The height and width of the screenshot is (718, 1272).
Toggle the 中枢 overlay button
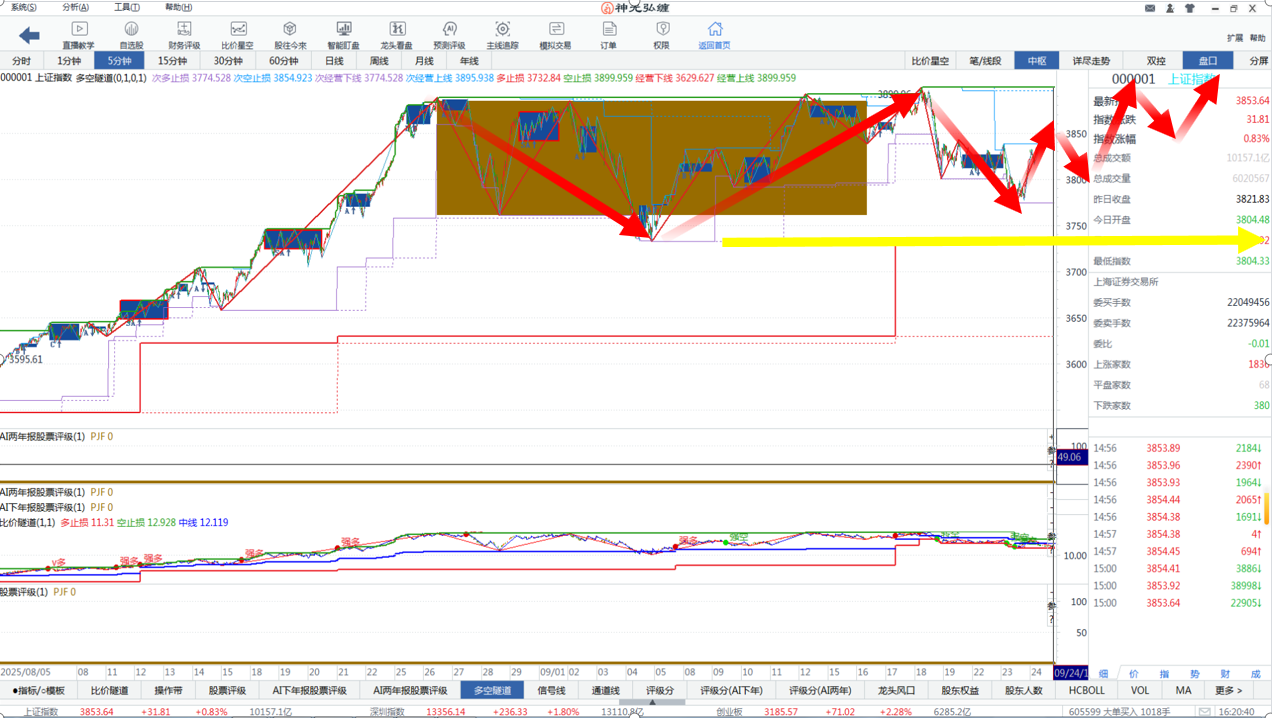(x=1036, y=61)
